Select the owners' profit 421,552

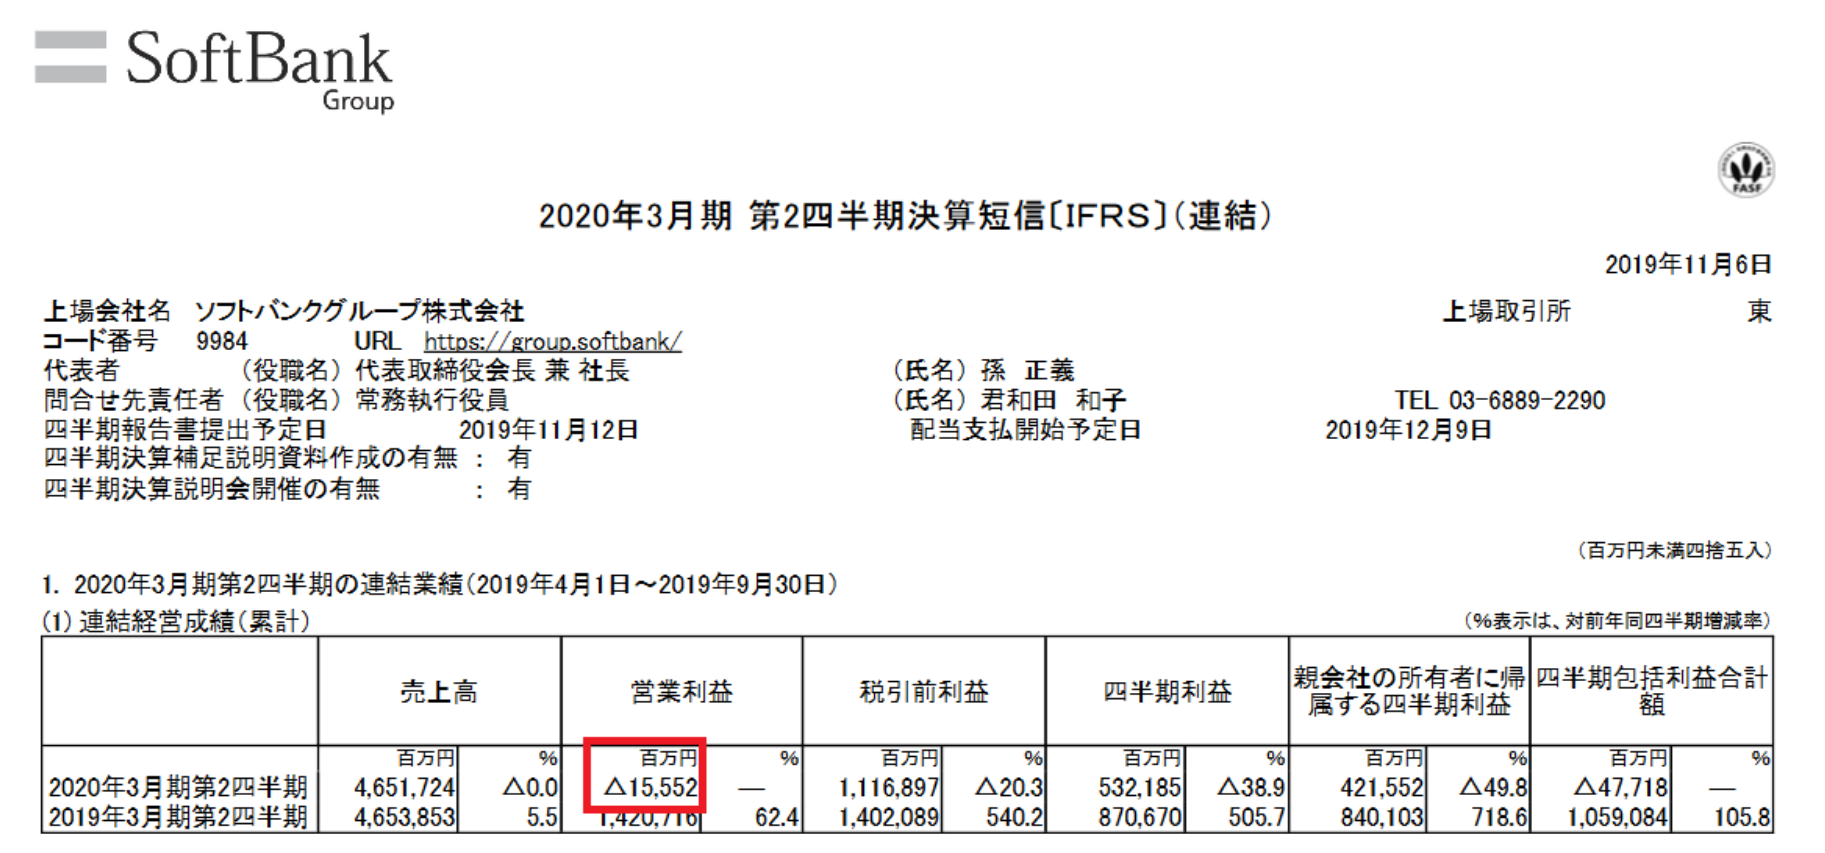coord(1382,788)
